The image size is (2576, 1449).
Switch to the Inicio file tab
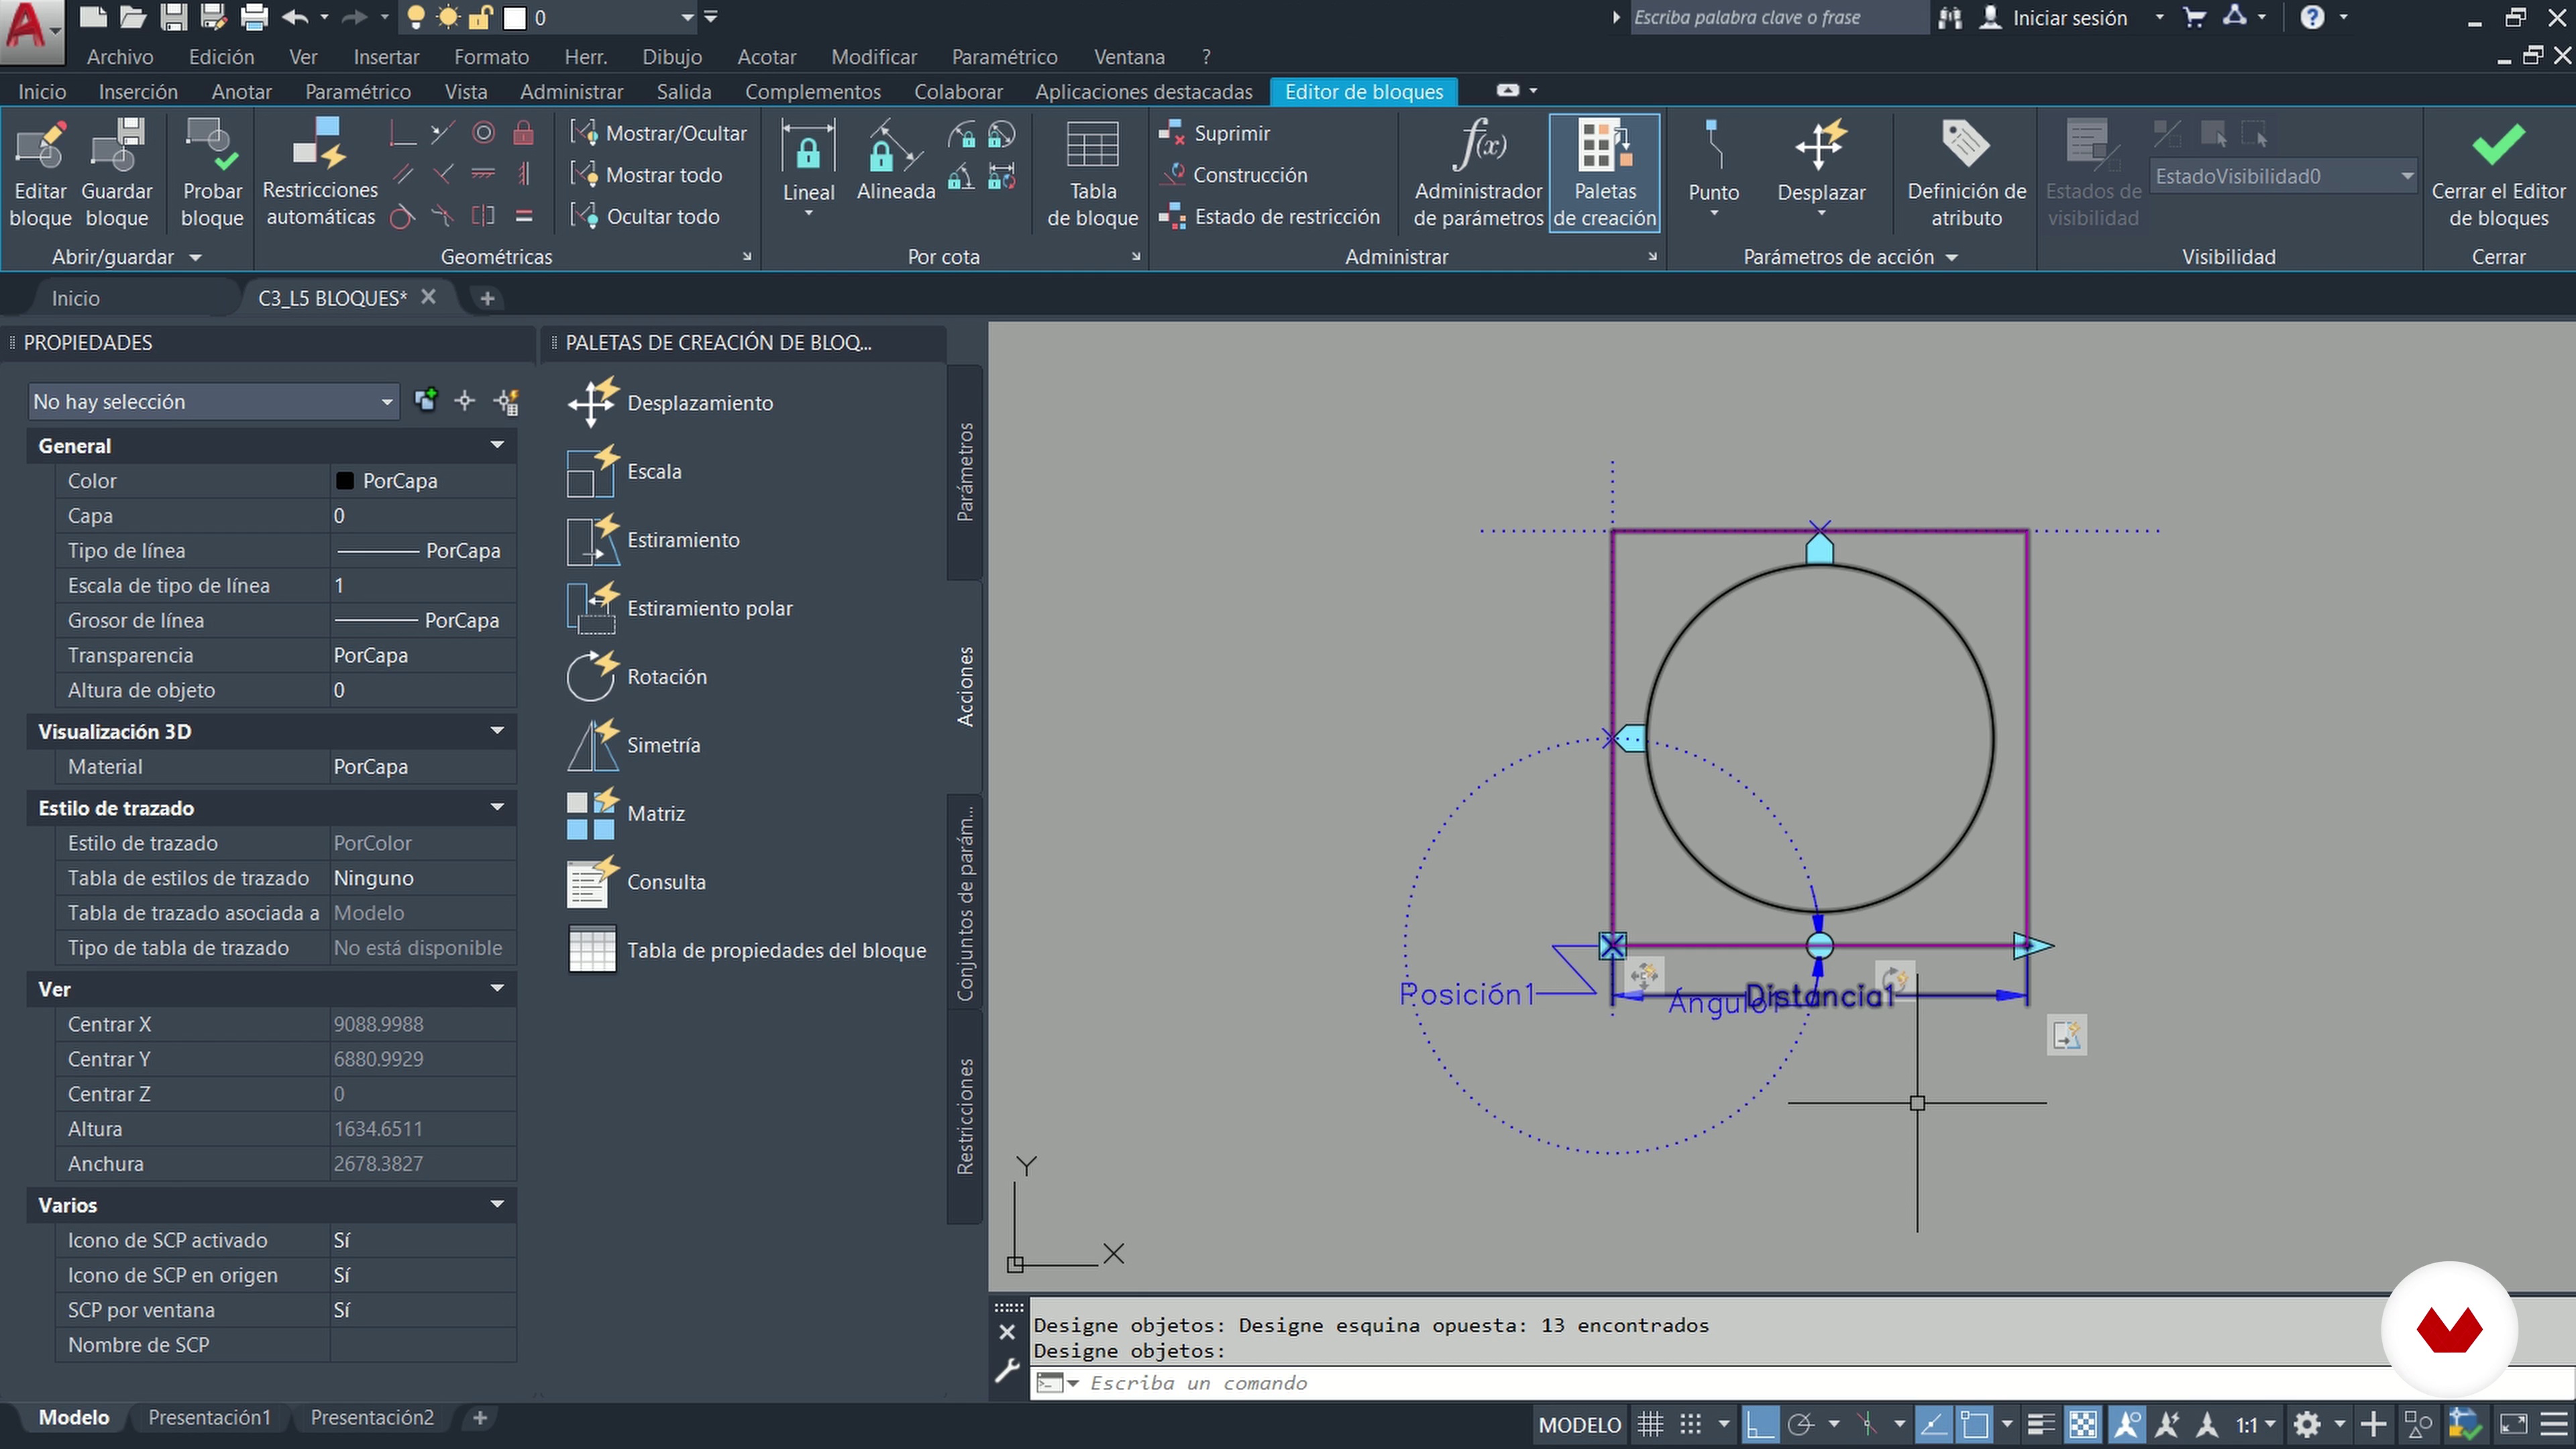[x=76, y=298]
